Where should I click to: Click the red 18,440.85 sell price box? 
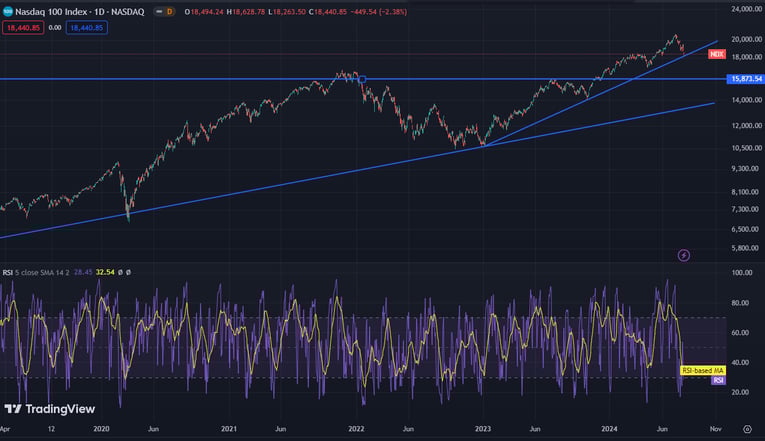(23, 28)
